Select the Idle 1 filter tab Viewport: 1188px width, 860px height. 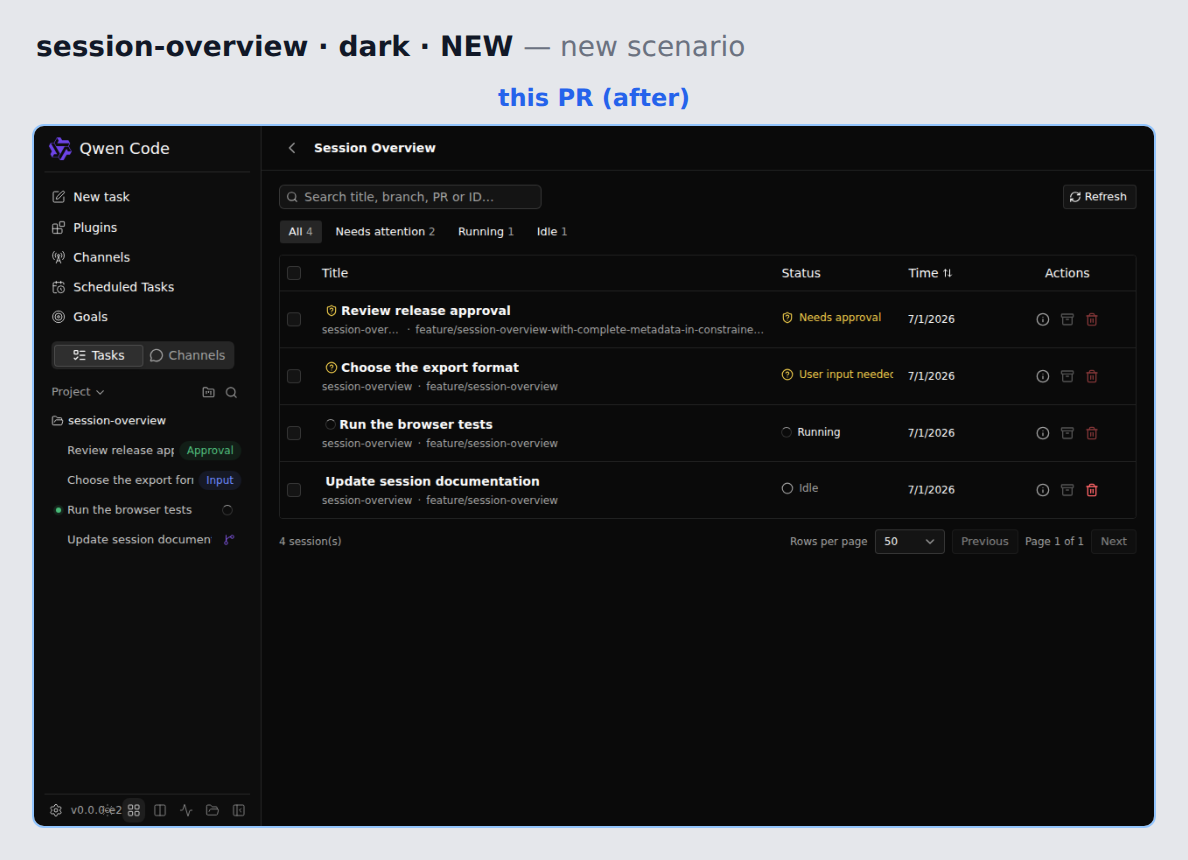tap(552, 232)
